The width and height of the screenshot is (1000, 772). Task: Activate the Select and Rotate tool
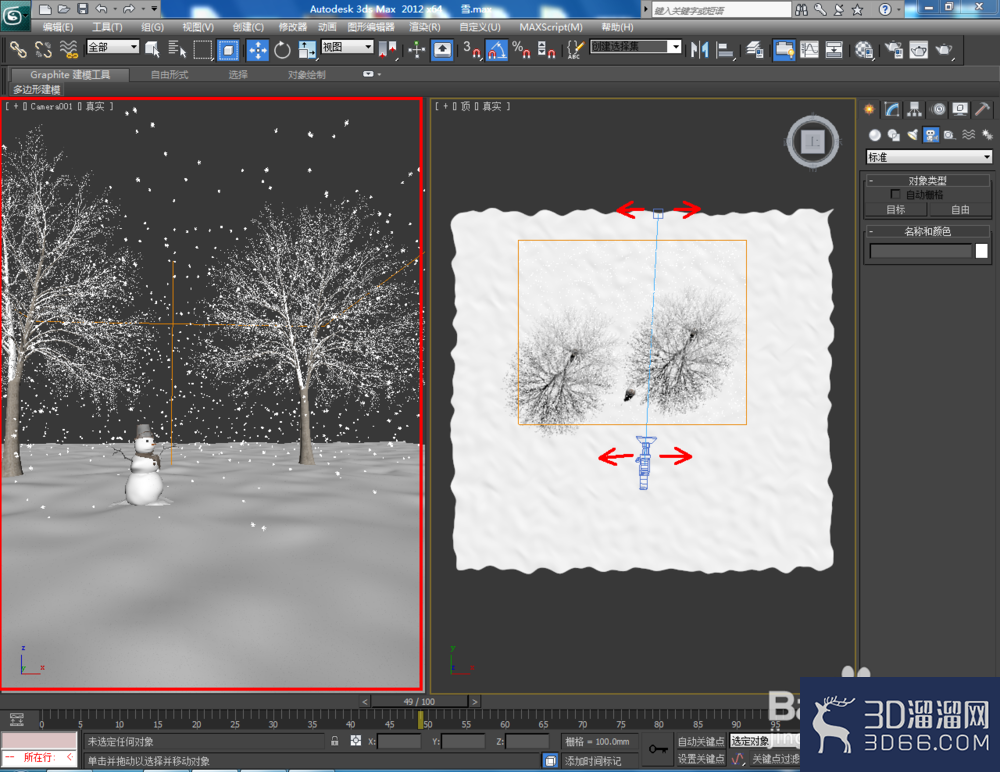pos(282,49)
